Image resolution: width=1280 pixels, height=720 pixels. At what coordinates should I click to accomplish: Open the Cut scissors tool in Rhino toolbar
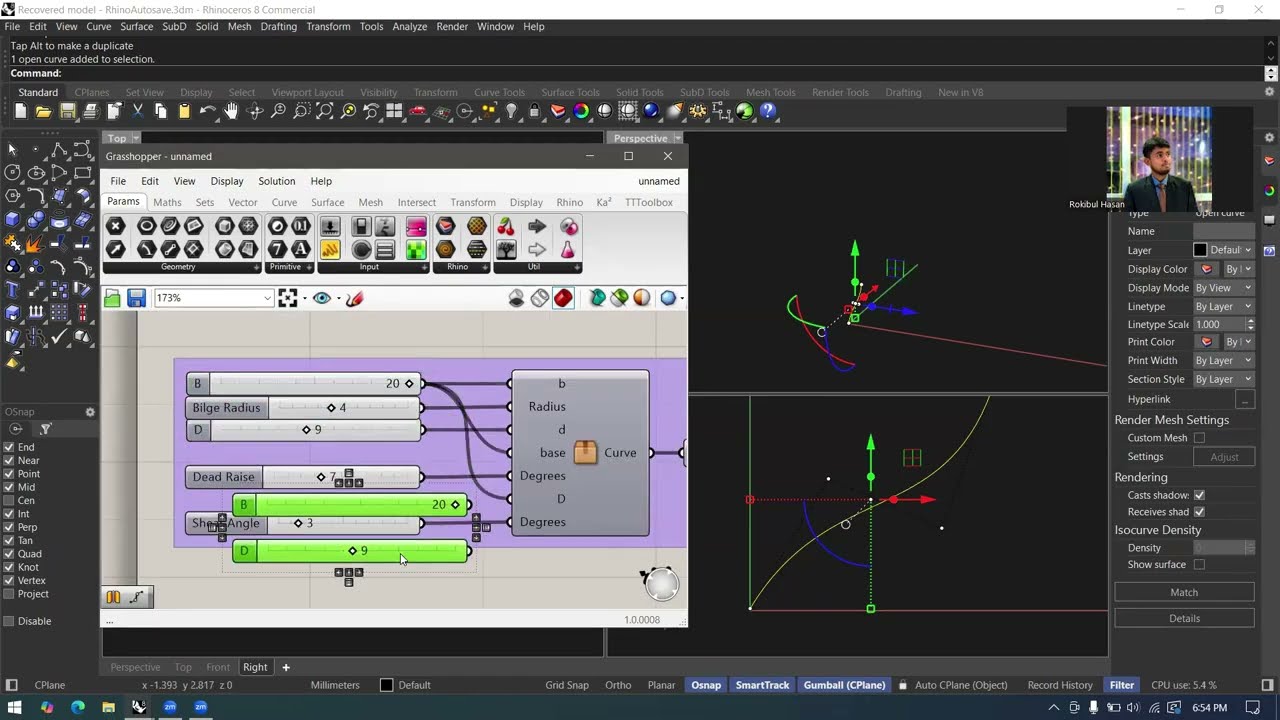pos(137,111)
